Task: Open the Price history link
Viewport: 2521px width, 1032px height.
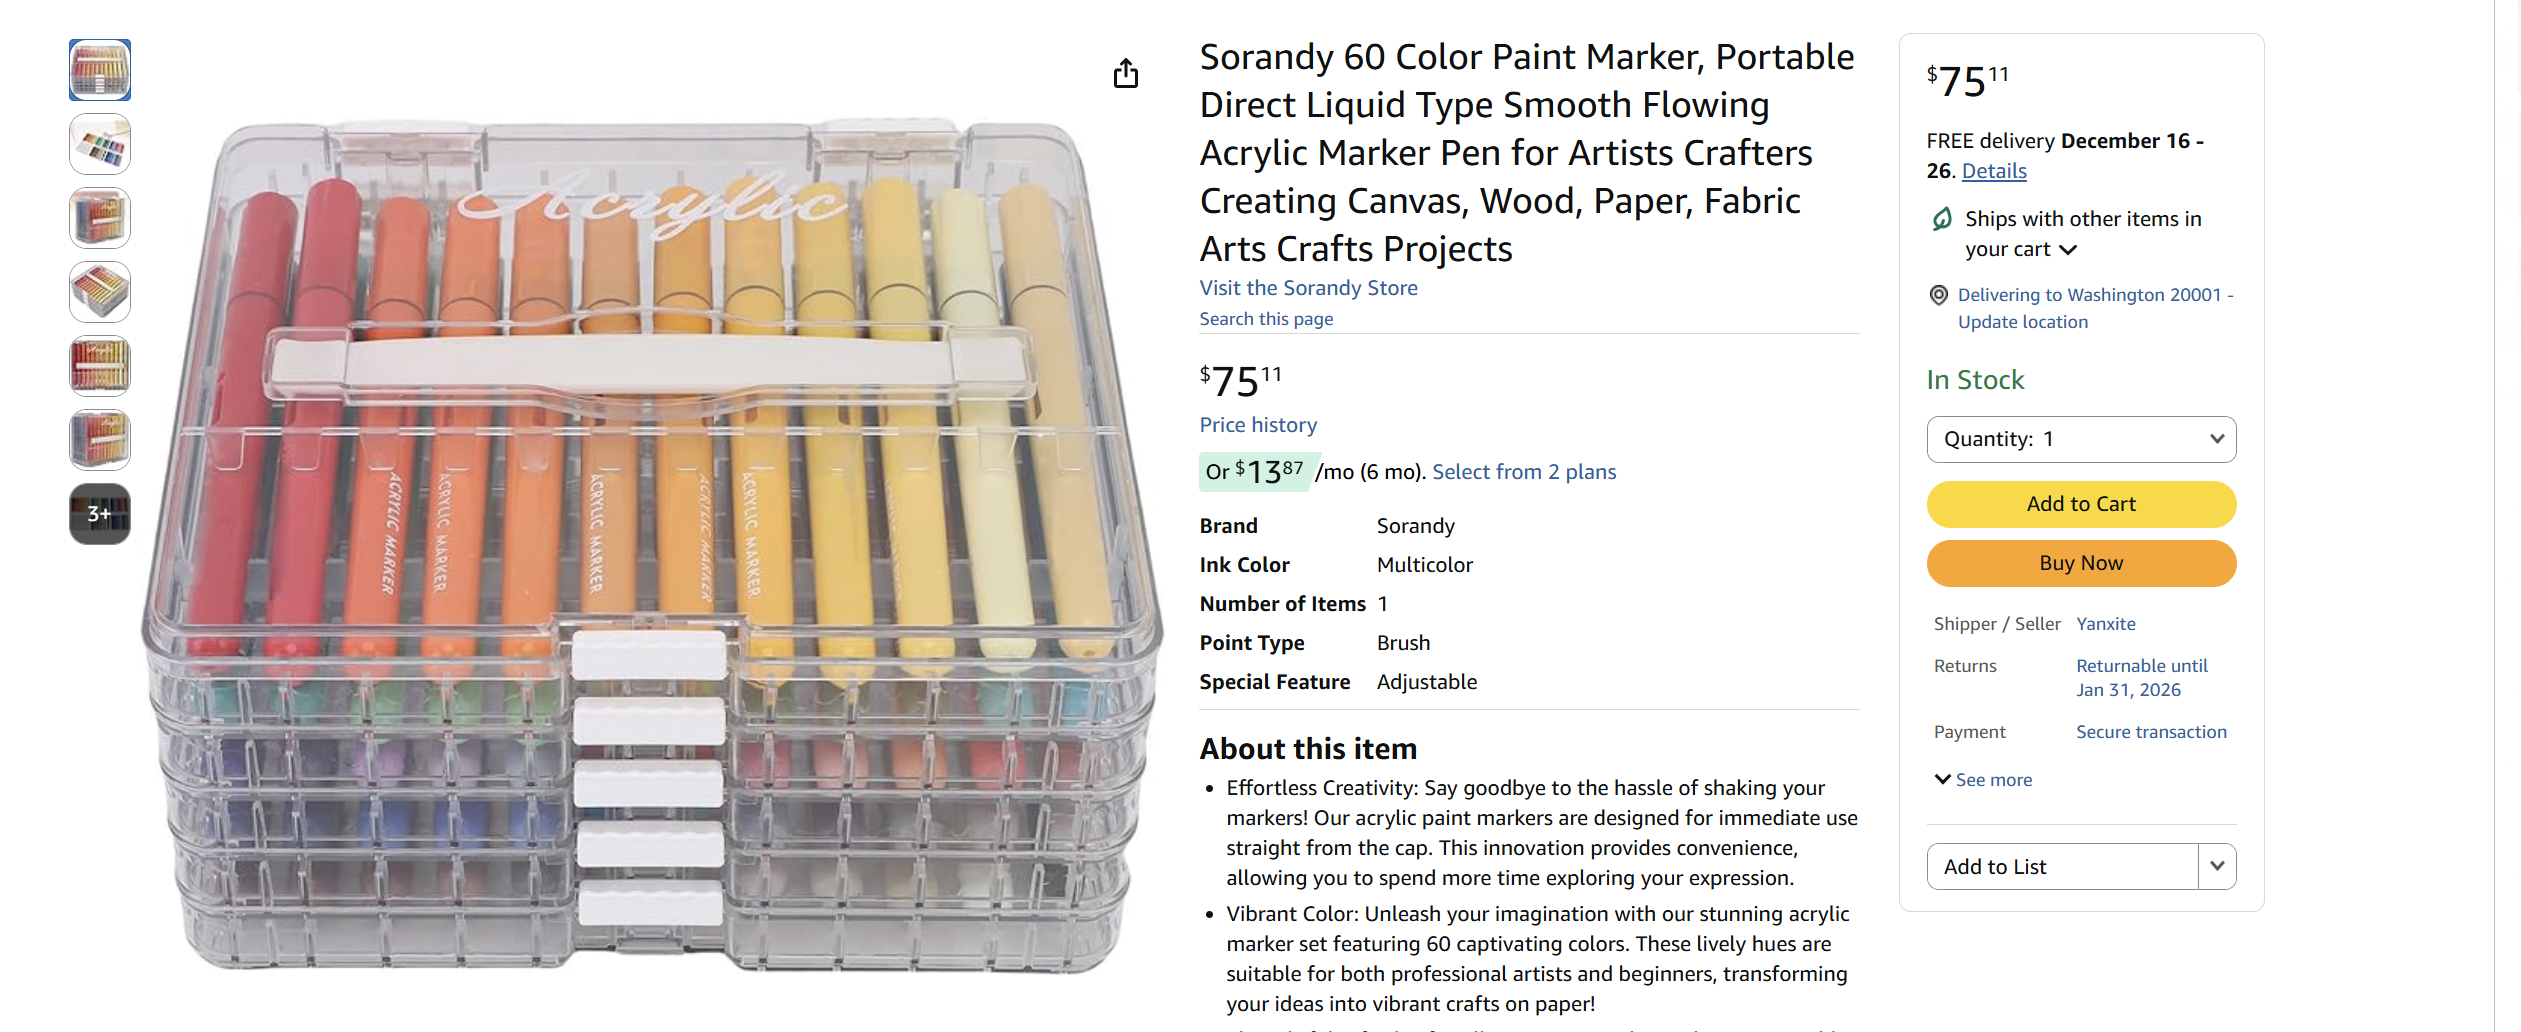Action: (1257, 424)
